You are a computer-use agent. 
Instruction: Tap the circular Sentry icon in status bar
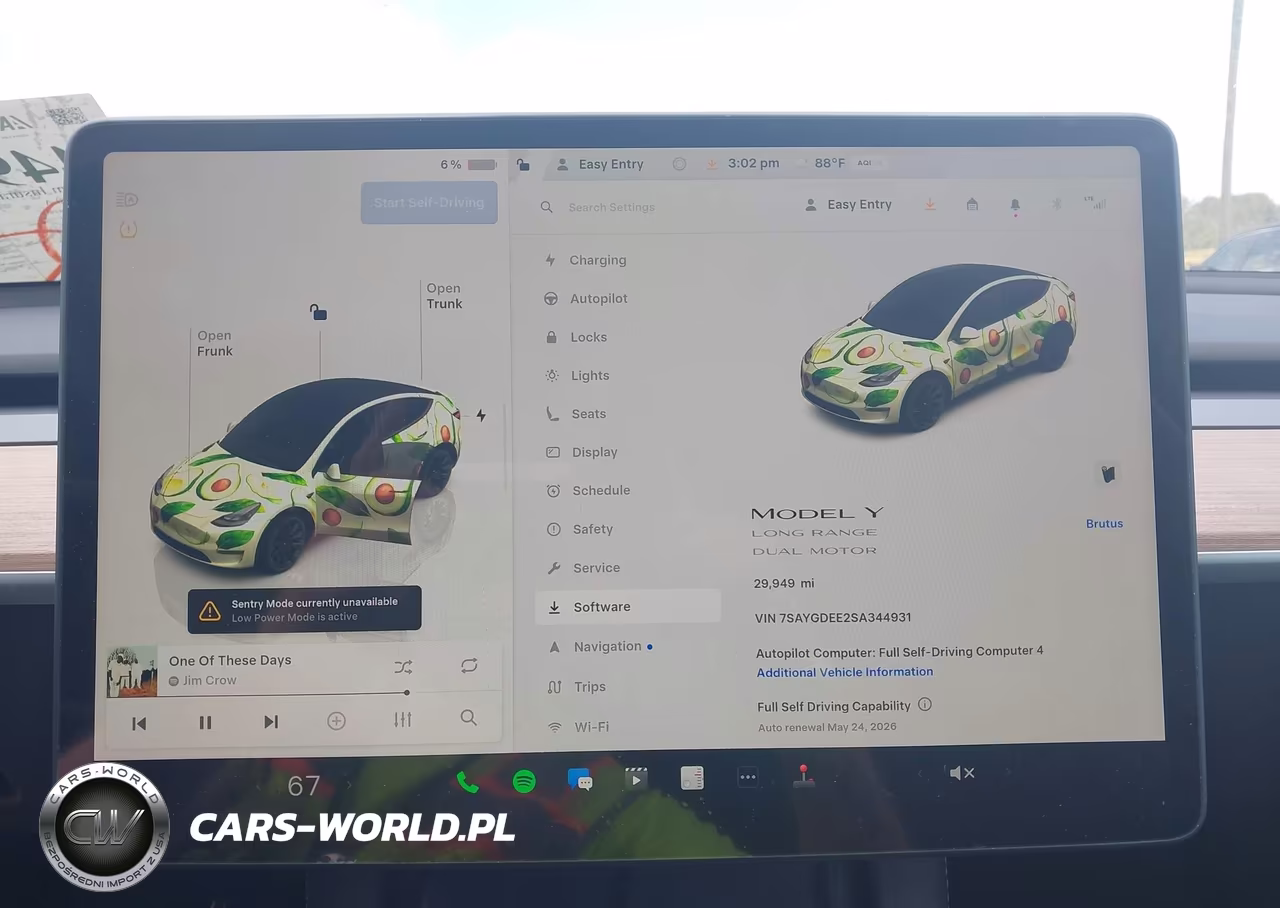tap(679, 164)
